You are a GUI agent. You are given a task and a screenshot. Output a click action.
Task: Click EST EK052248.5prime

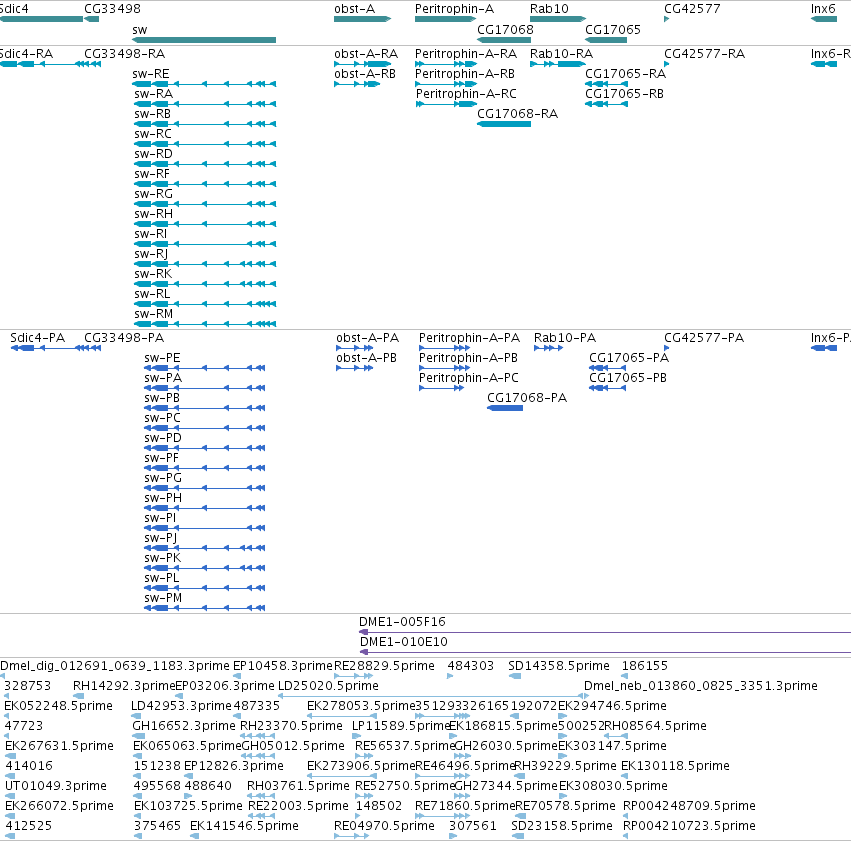7,716
